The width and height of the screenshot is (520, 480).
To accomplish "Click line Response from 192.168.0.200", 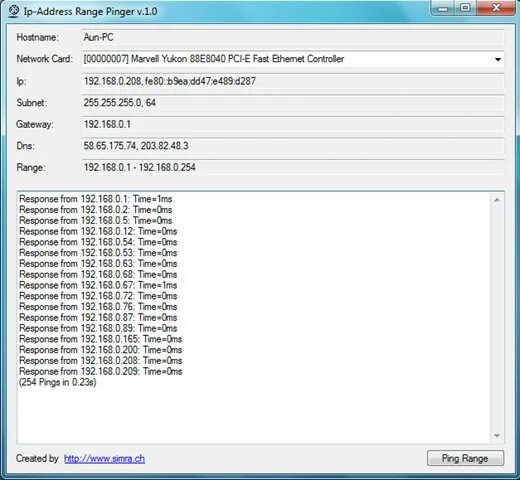I will [x=101, y=350].
